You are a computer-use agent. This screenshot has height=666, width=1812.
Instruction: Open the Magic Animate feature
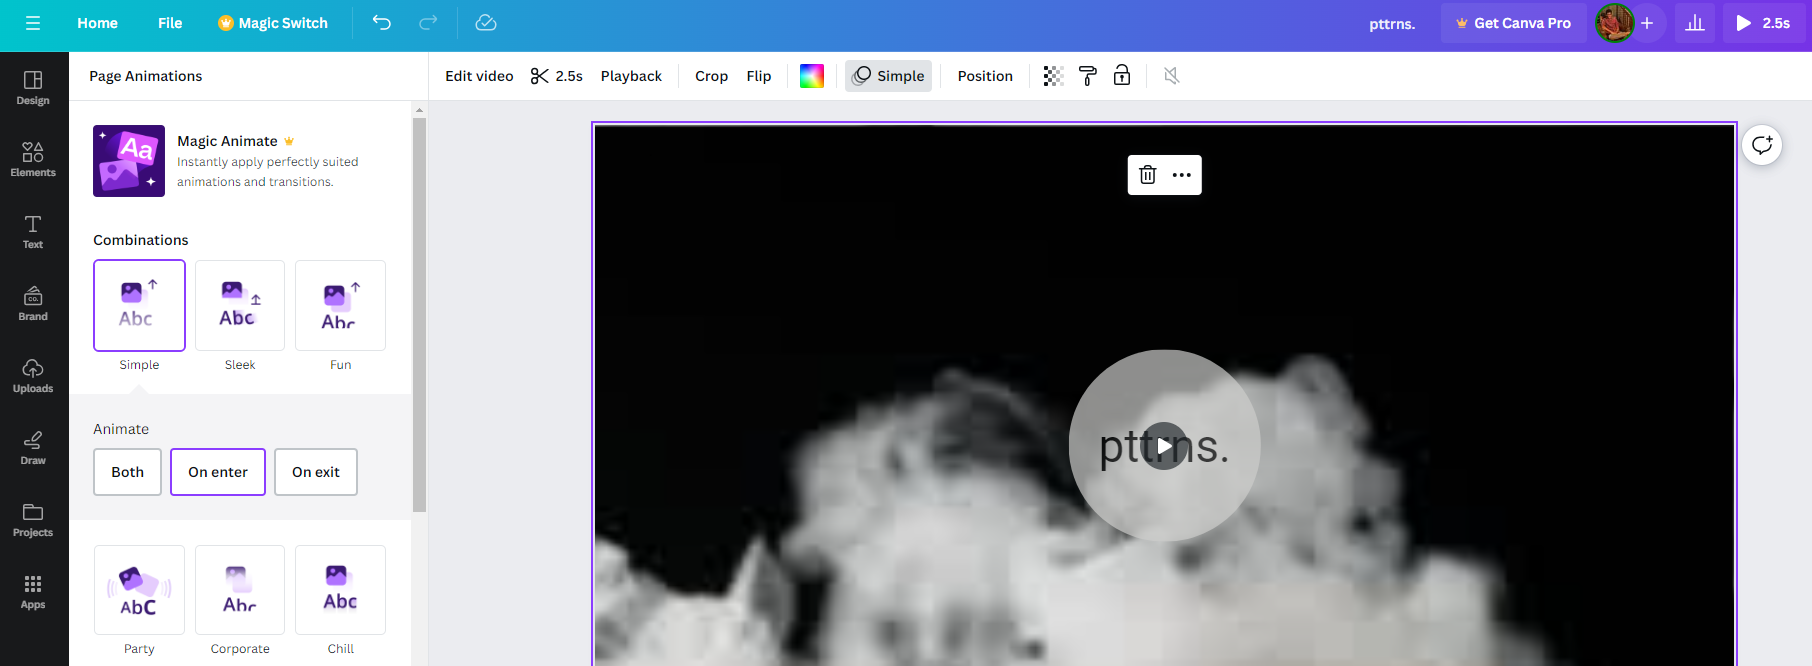point(239,161)
